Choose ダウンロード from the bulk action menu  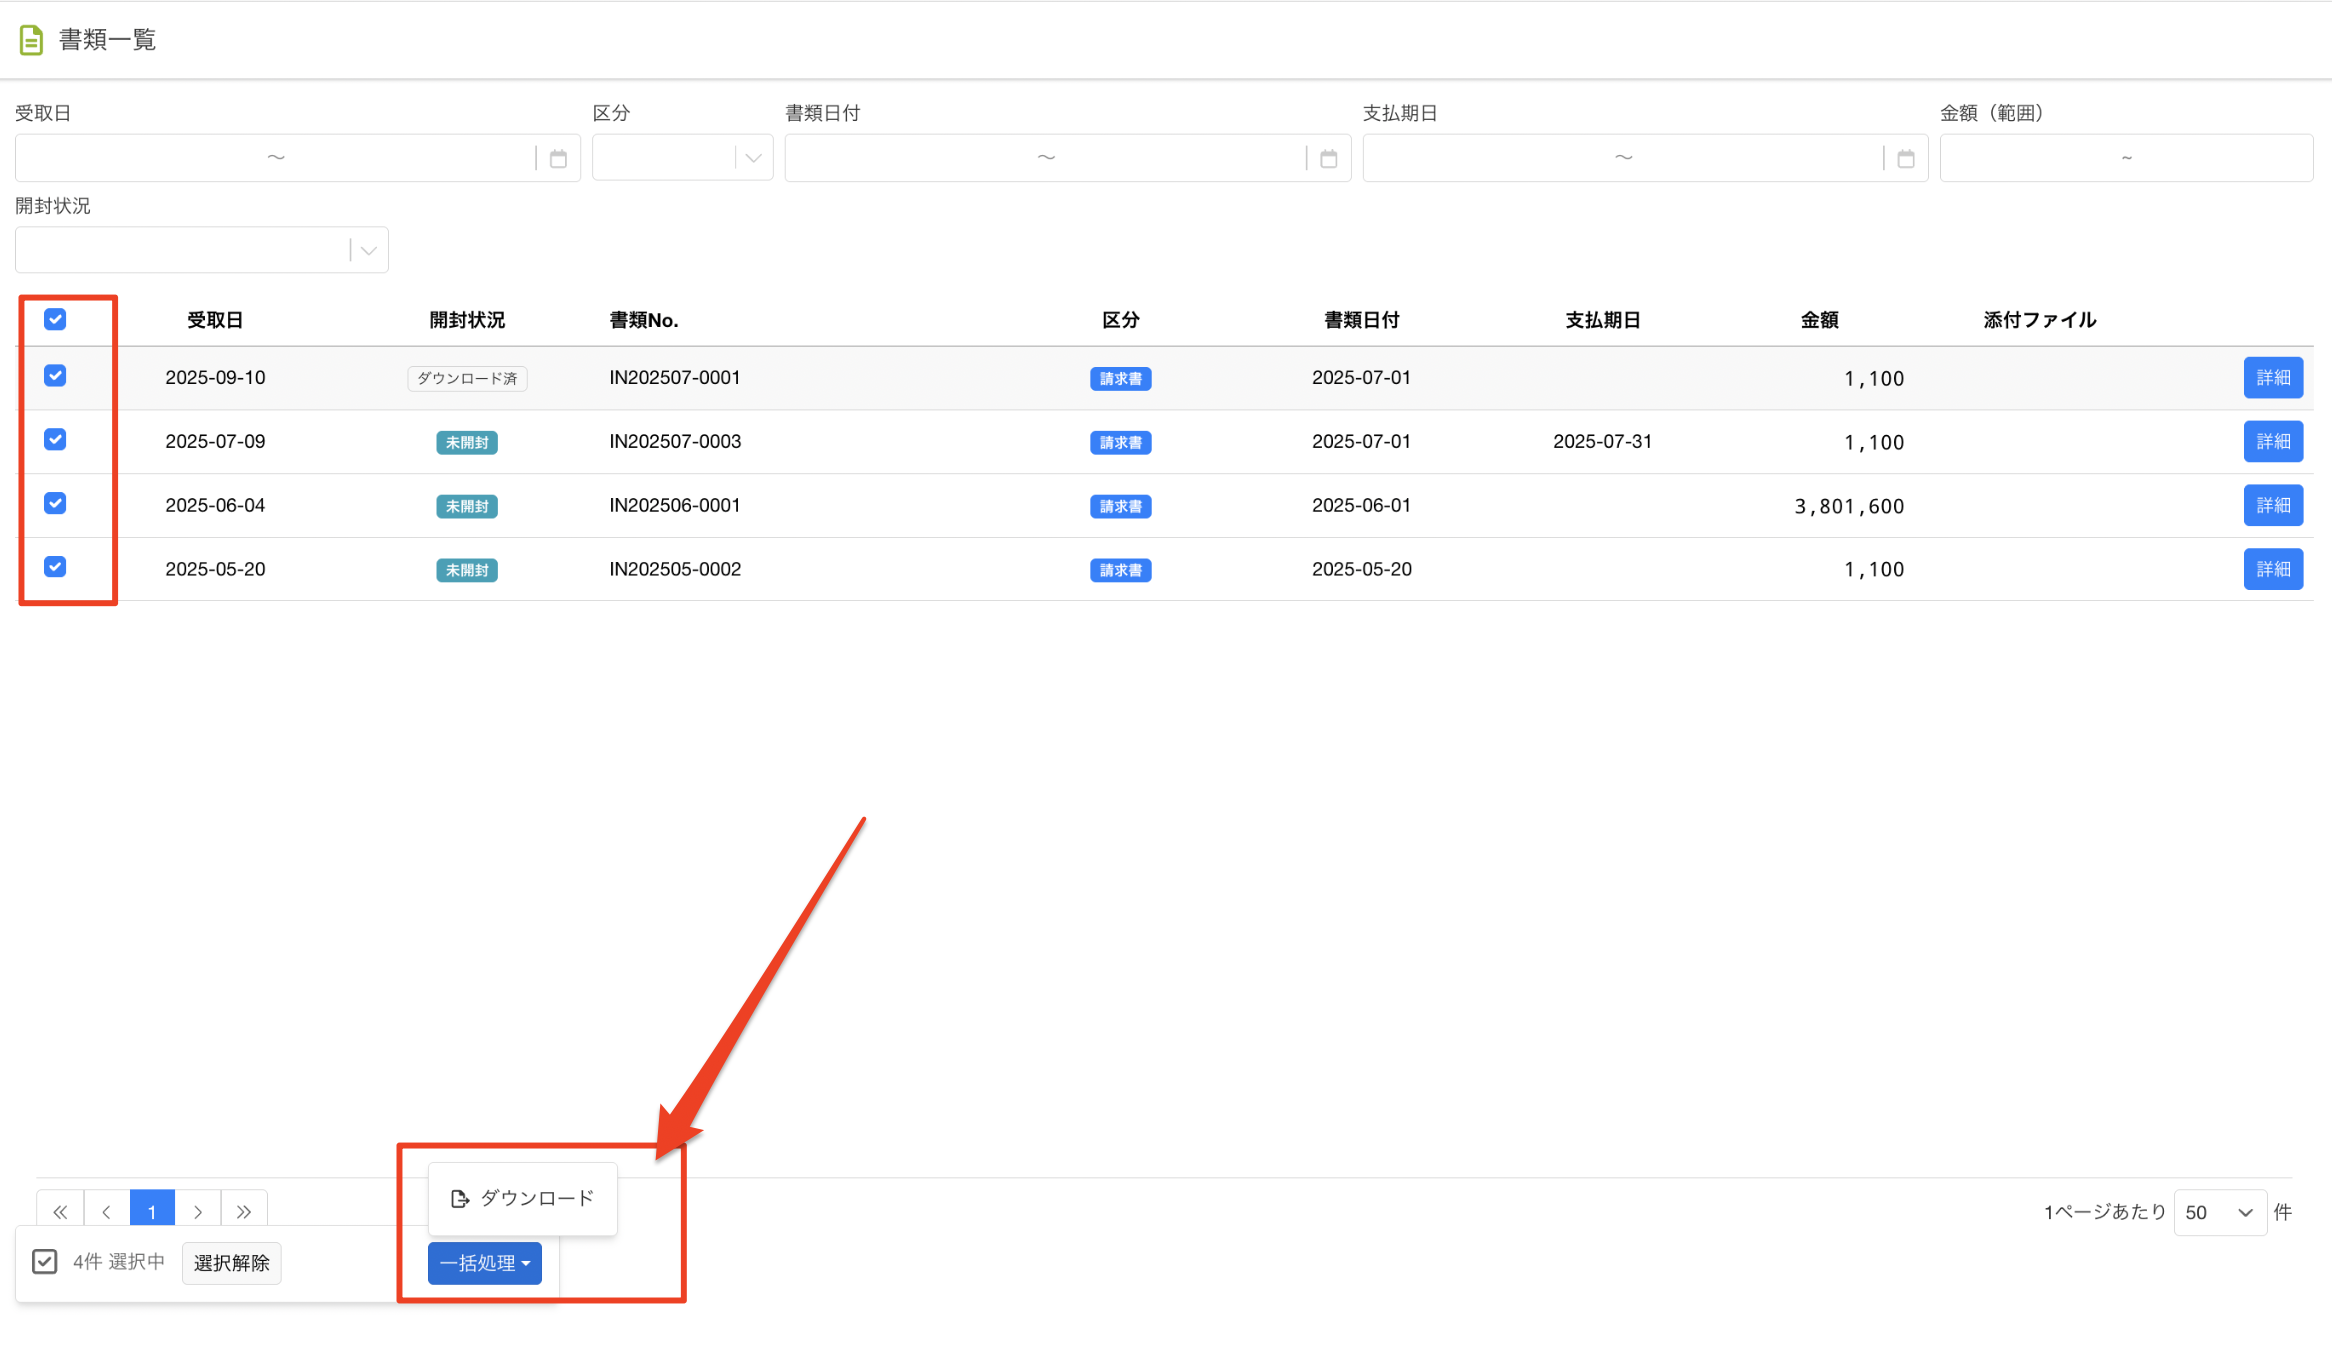pos(522,1198)
